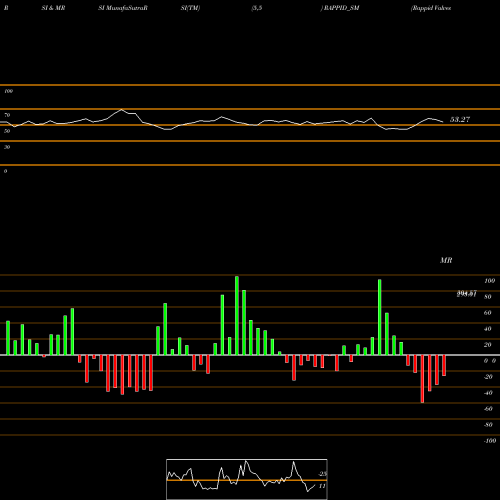Click the 50 level label on RSI axis
The height and width of the screenshot is (500, 500).
coord(7,131)
